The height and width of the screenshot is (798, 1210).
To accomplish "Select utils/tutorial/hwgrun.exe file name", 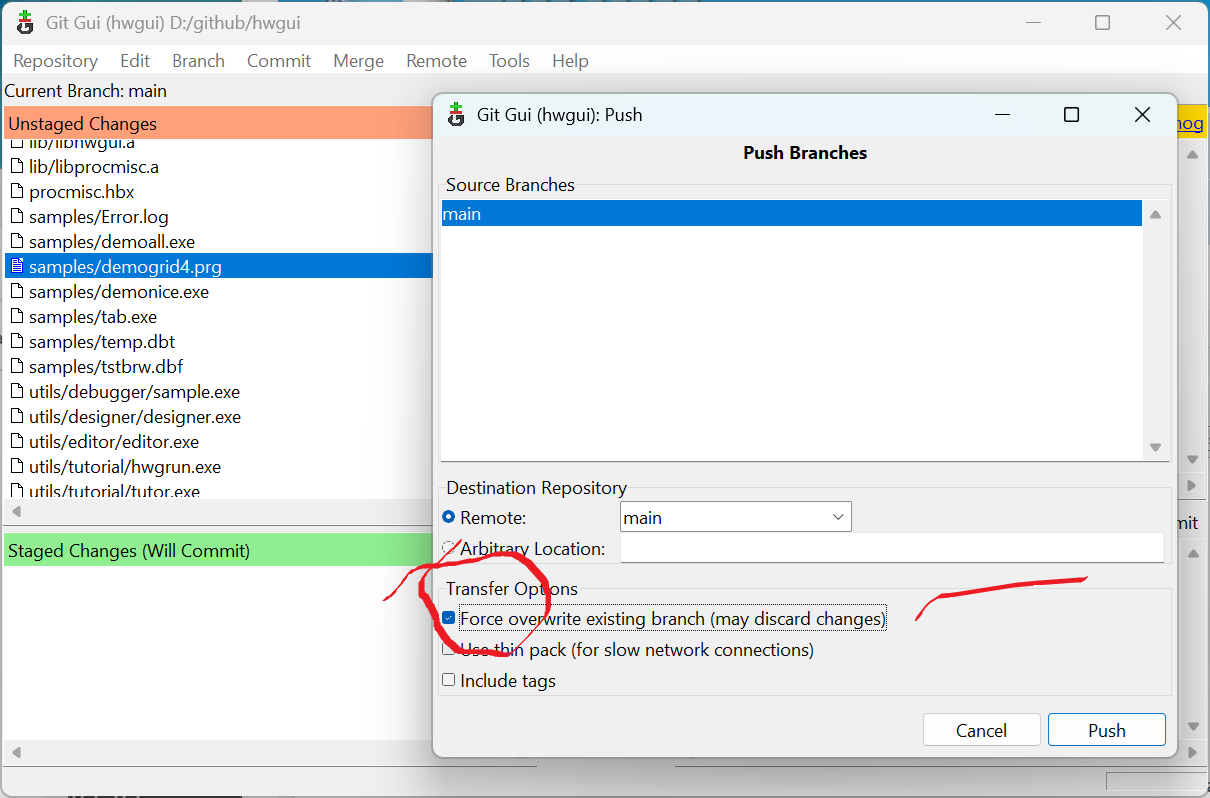I will pos(125,467).
